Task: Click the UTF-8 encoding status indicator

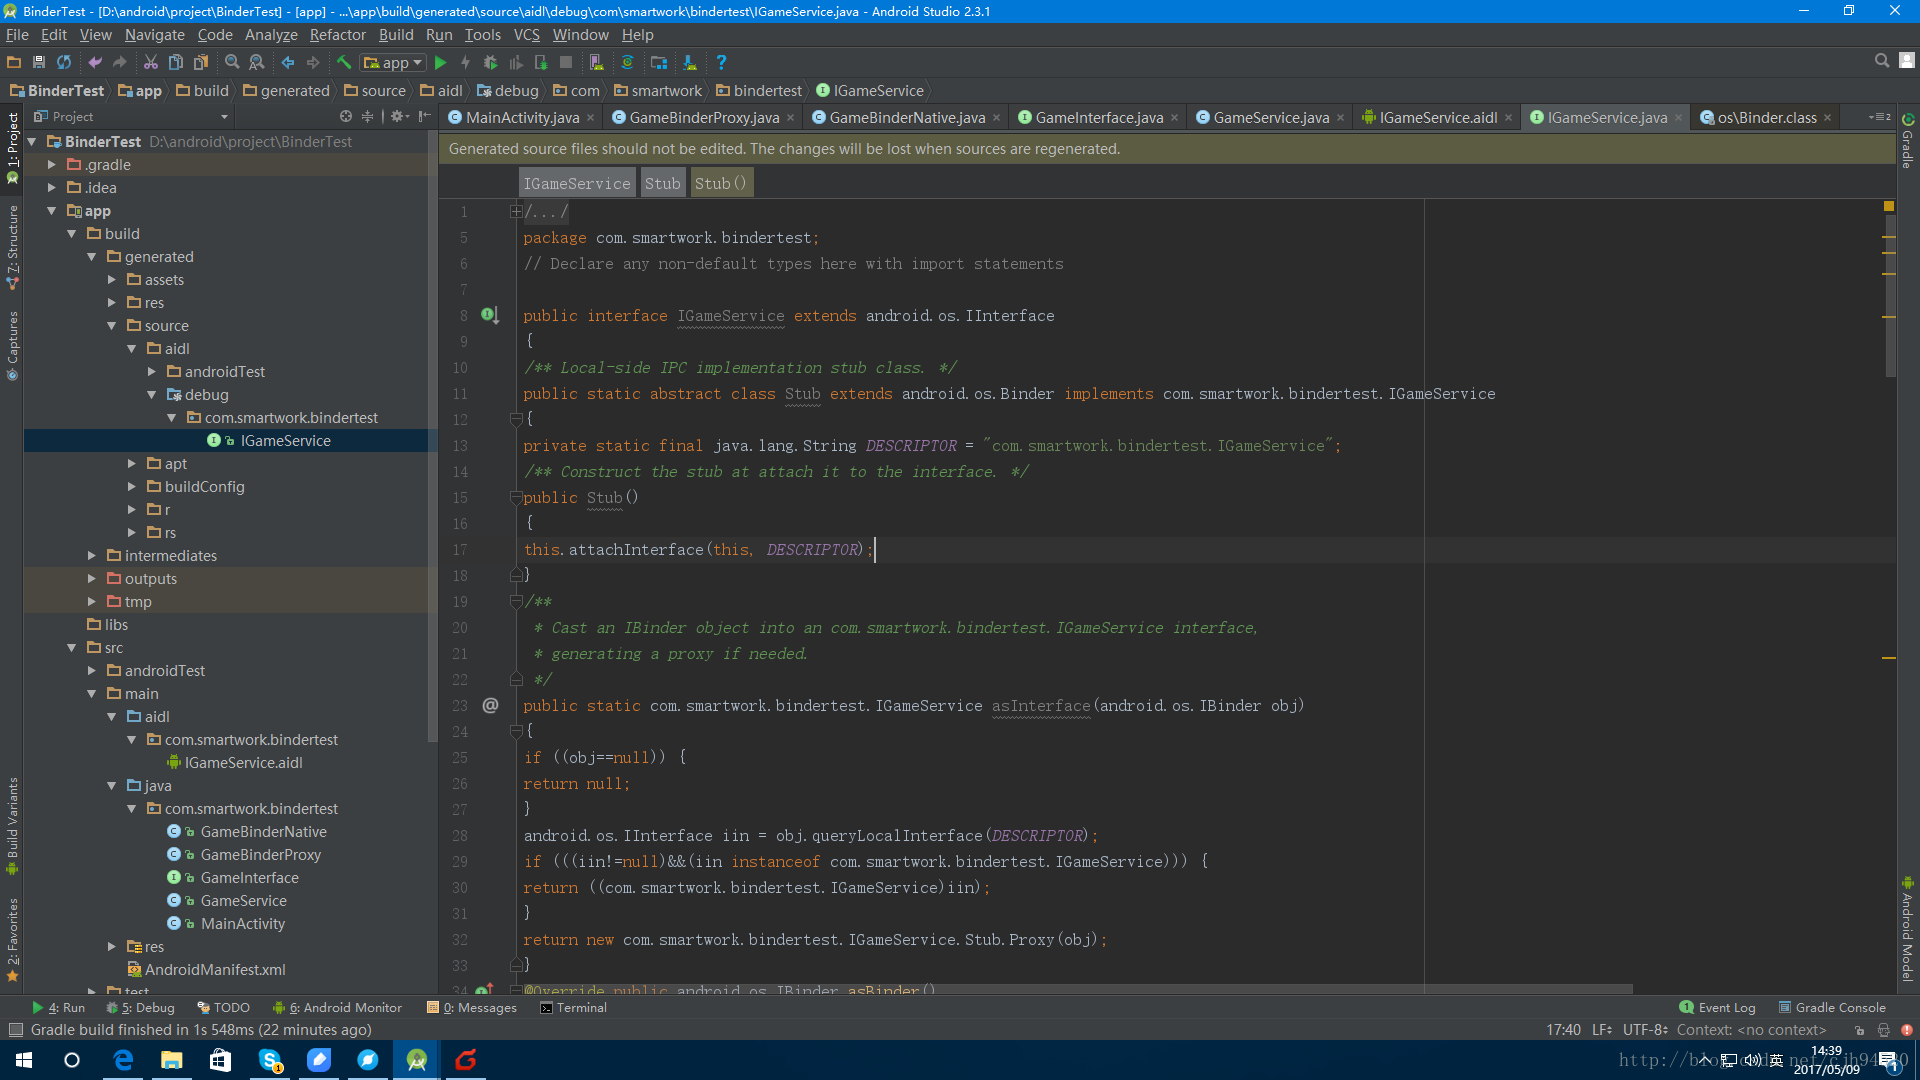Action: [1645, 1030]
